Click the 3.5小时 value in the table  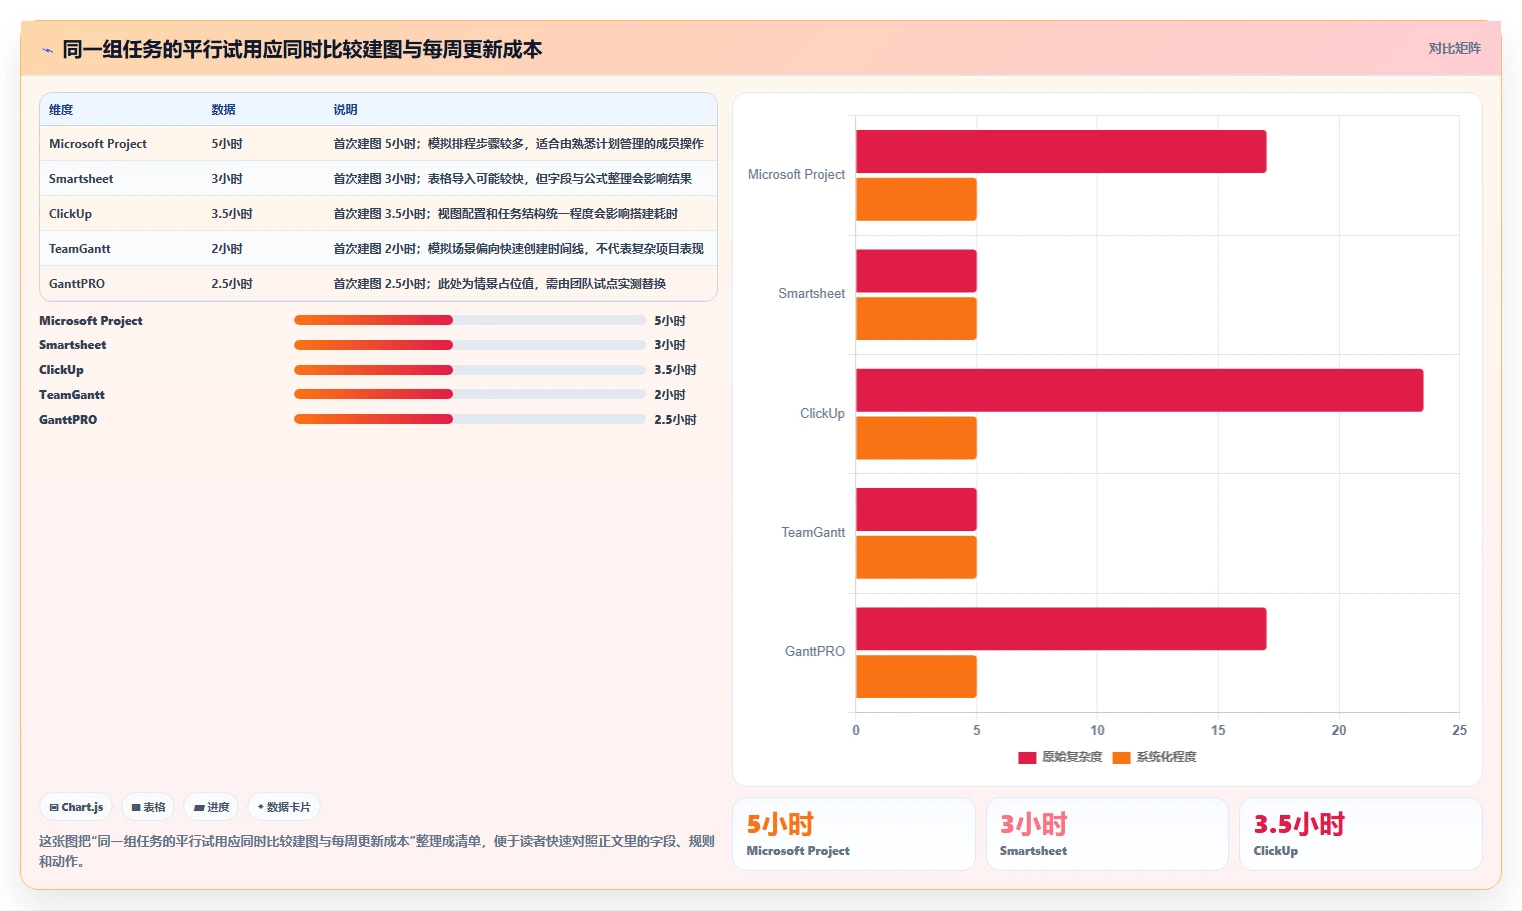pyautogui.click(x=232, y=214)
